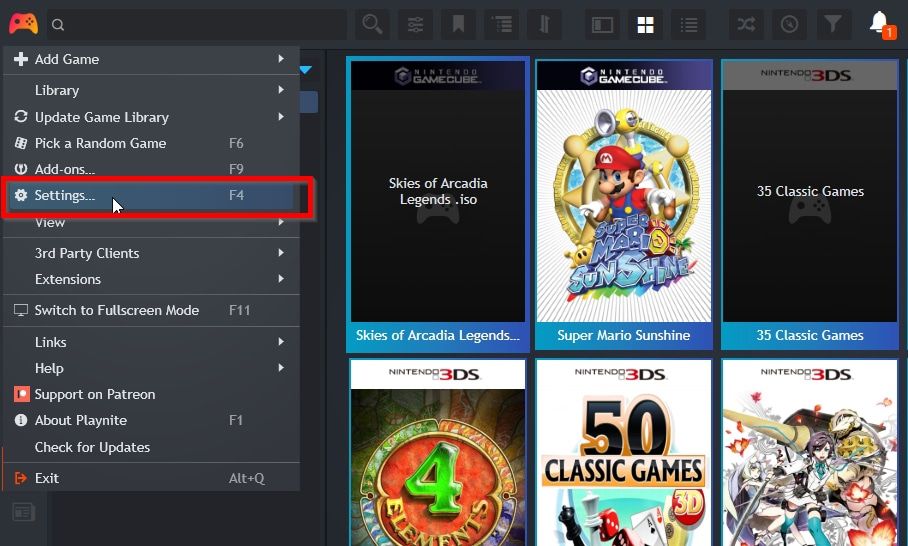Click the blue dropdown arrow behind the menu
Viewport: 908px width, 546px height.
[x=306, y=70]
